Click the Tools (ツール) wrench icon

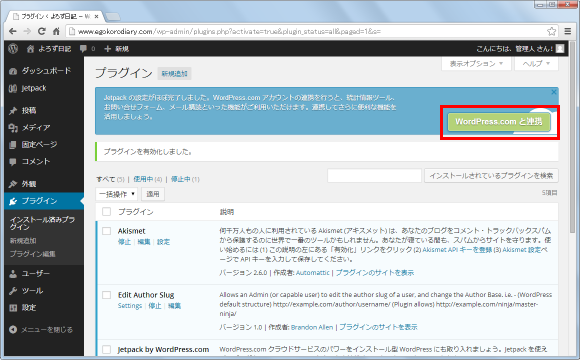click(x=13, y=291)
